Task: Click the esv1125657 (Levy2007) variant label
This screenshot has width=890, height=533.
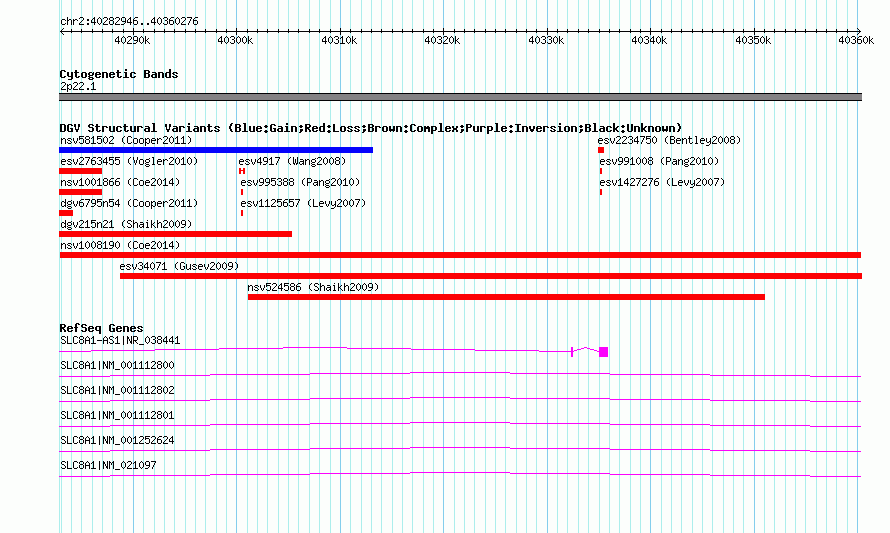Action: coord(303,203)
